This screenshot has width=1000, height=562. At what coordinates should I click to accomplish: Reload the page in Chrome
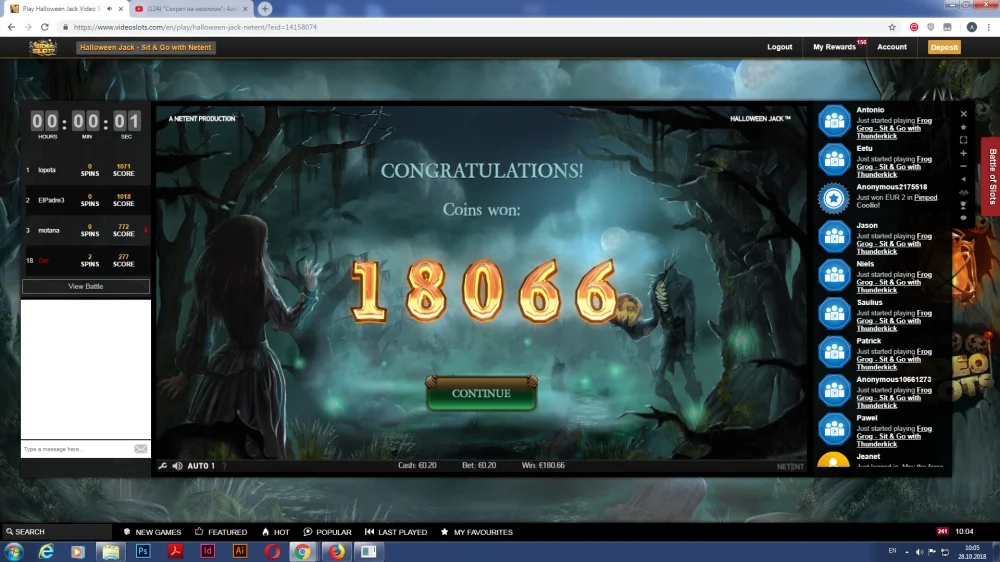click(x=45, y=27)
